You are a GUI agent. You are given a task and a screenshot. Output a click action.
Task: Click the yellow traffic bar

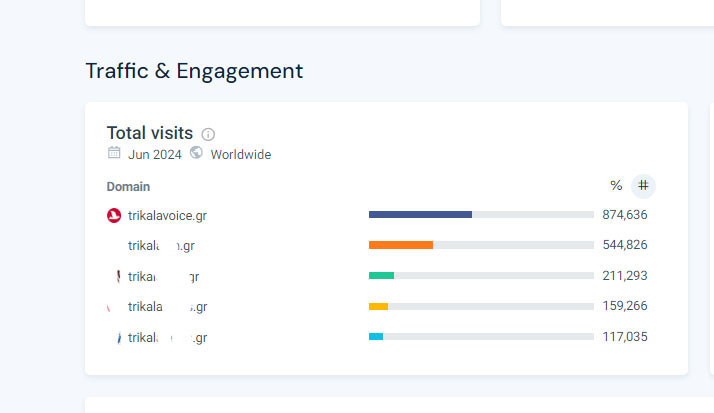(x=378, y=307)
